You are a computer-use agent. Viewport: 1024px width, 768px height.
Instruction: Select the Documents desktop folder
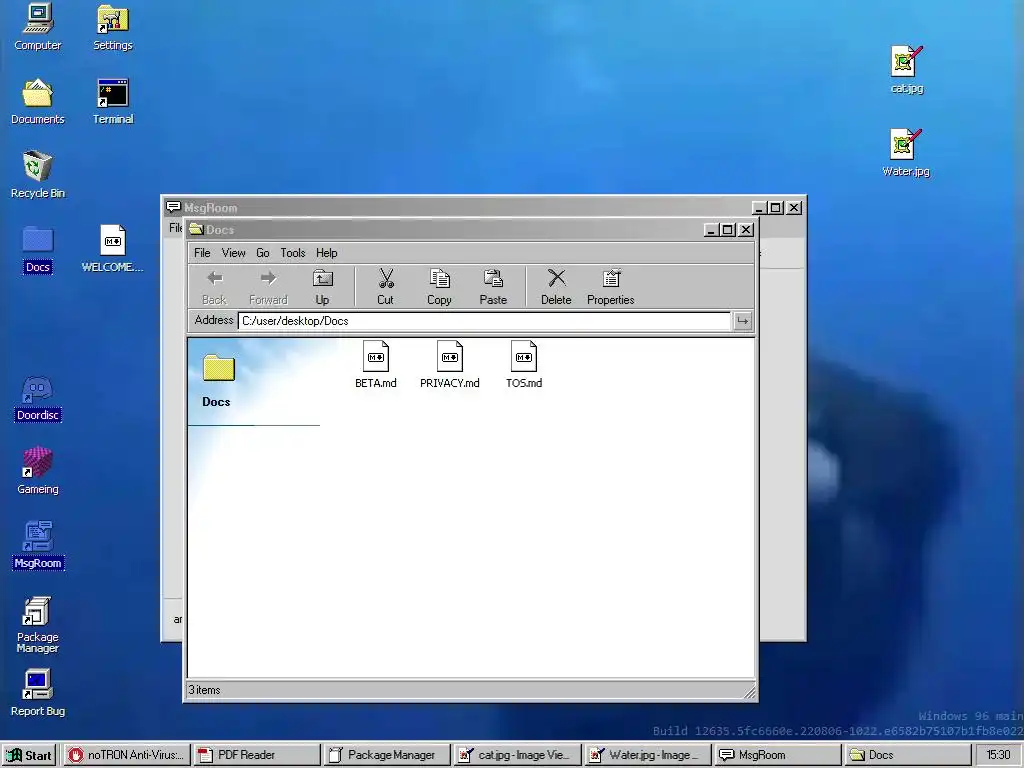[x=38, y=101]
